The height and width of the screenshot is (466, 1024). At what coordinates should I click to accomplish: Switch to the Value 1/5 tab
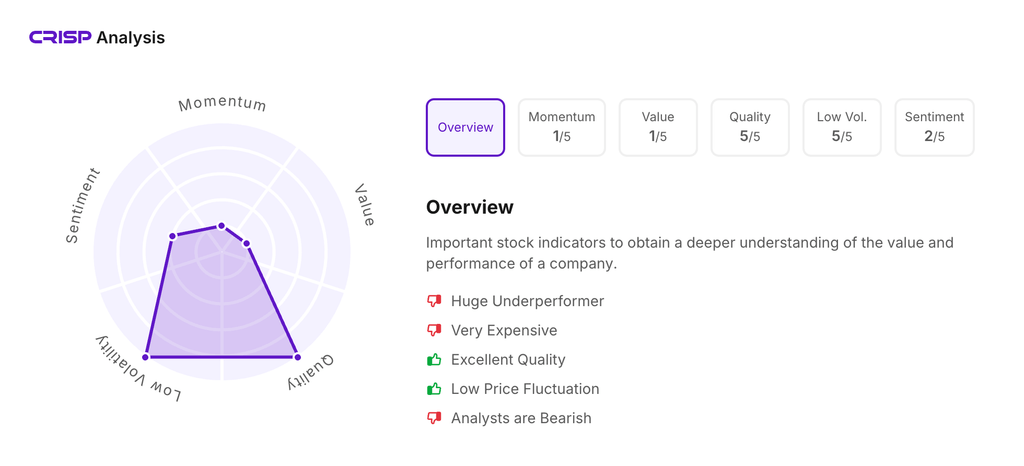[x=657, y=127]
